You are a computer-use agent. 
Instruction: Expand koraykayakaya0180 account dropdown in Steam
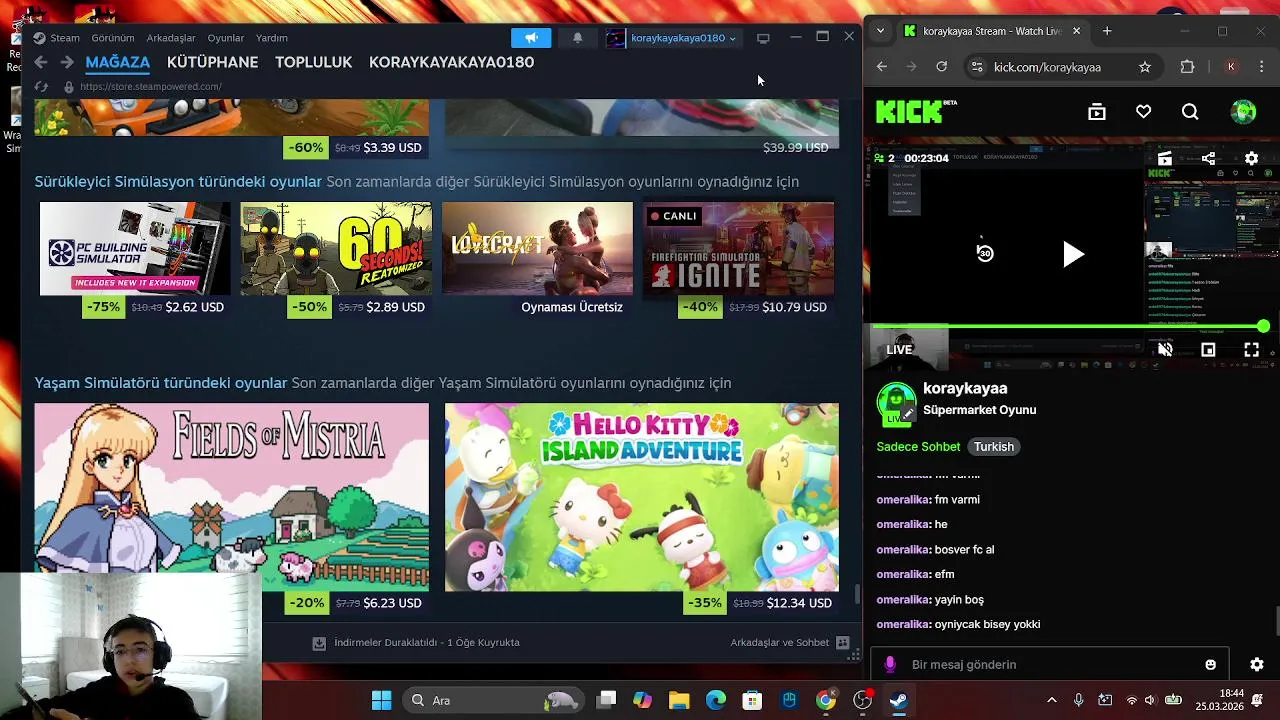(732, 38)
